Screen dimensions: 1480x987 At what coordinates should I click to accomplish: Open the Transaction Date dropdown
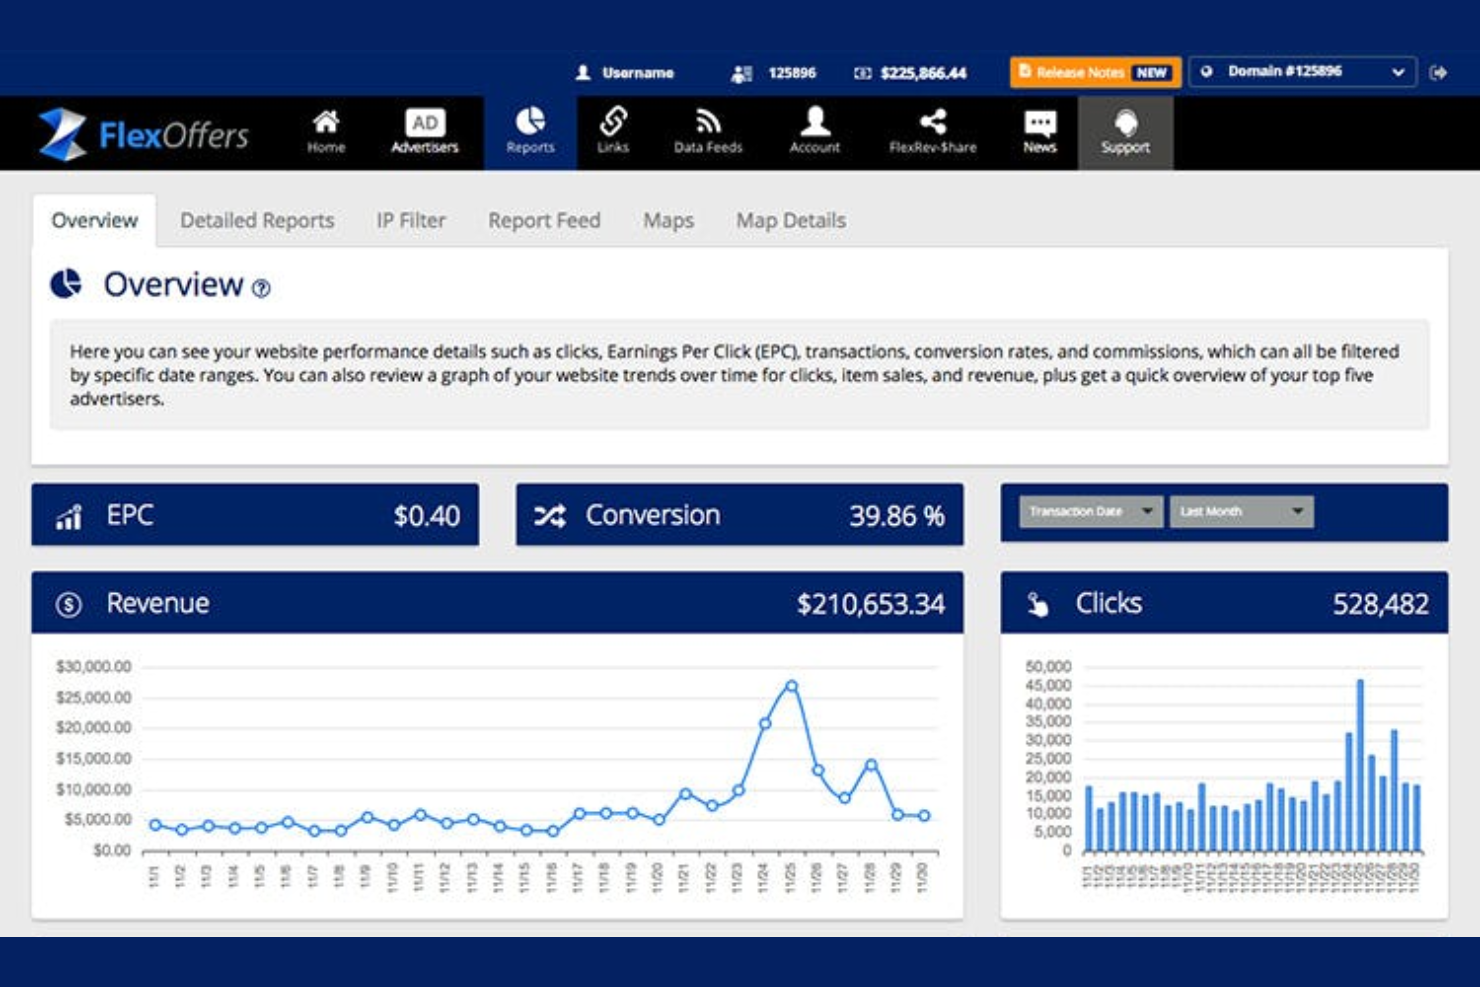point(1091,511)
